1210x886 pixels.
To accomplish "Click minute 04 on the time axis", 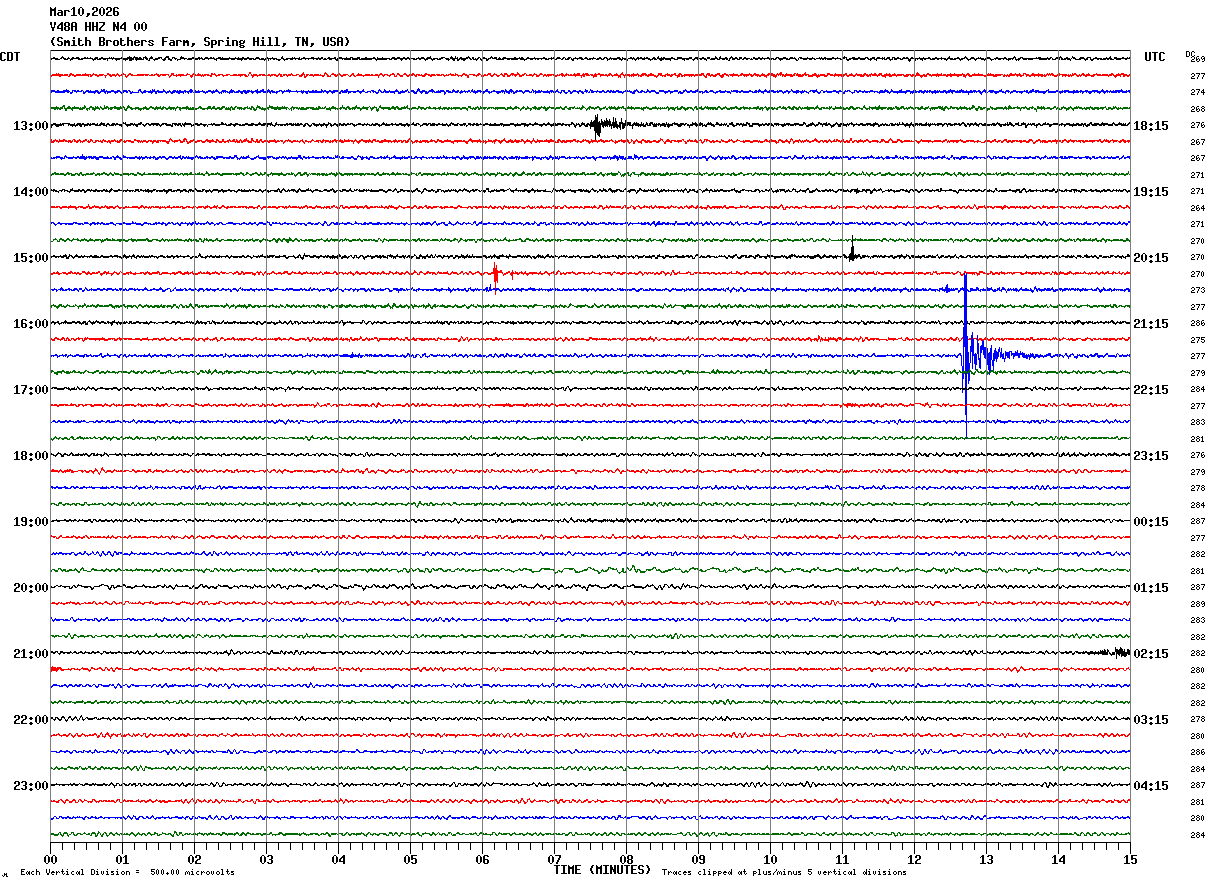I will tap(338, 859).
